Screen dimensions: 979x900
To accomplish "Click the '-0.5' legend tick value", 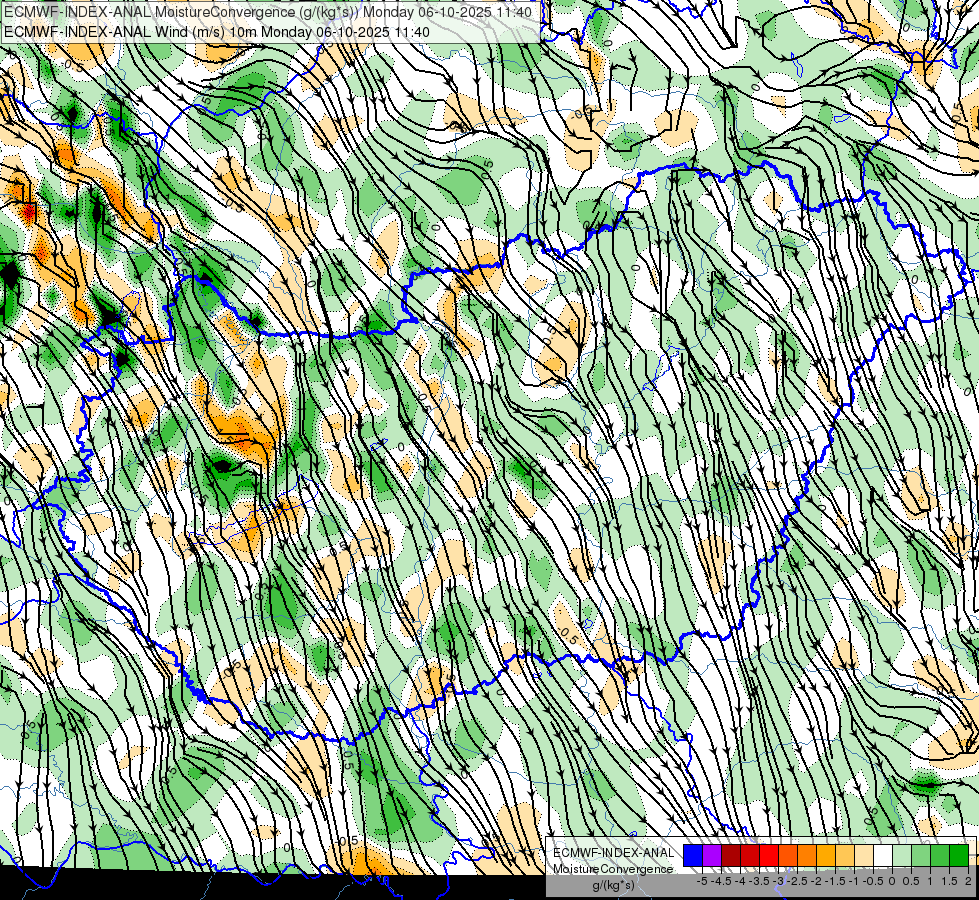I will [873, 881].
